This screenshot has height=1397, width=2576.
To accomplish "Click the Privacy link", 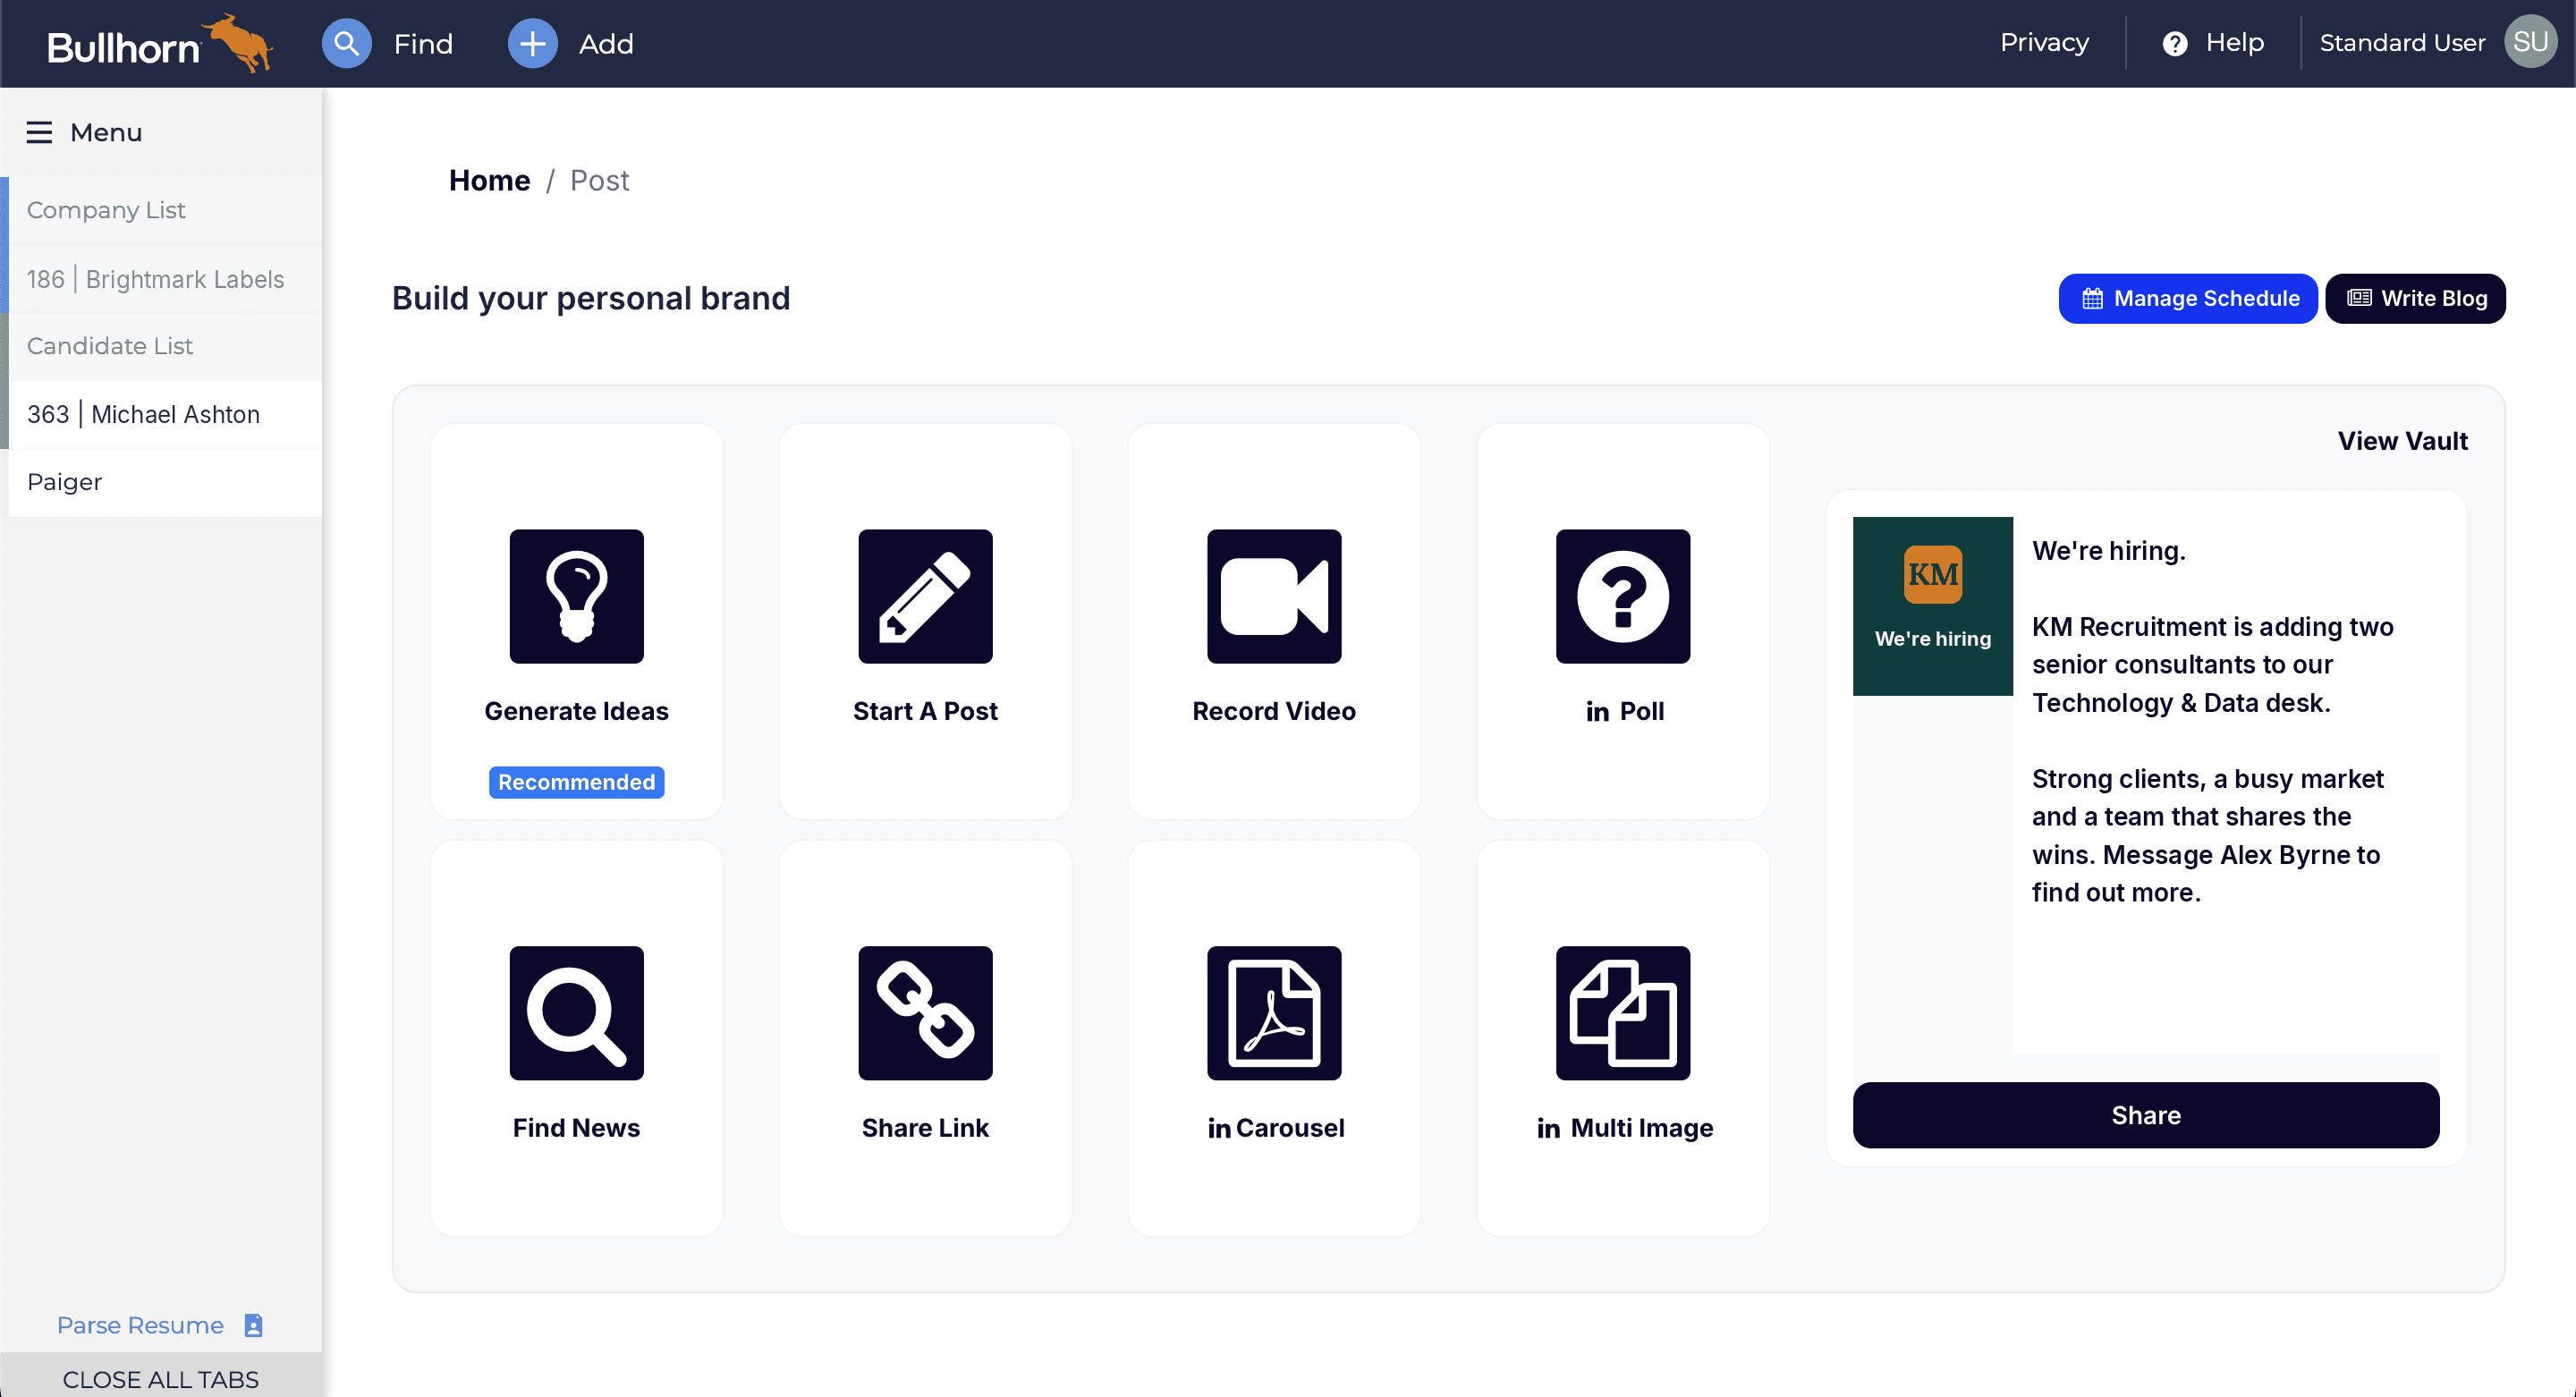I will tap(2044, 43).
